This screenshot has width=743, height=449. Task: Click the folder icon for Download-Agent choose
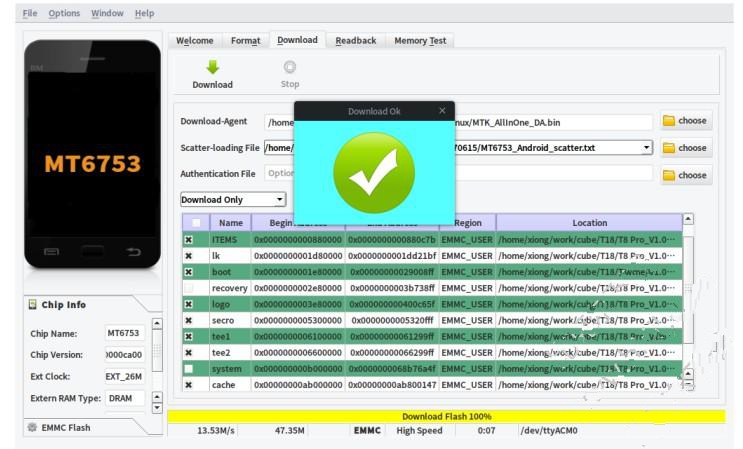[669, 121]
